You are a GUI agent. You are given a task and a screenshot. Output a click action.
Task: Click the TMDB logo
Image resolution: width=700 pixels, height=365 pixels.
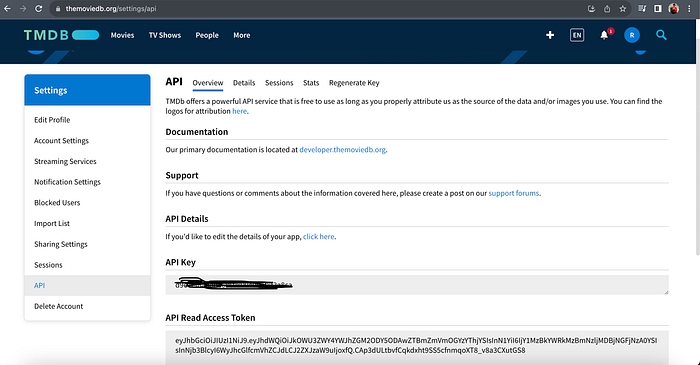pyautogui.click(x=61, y=35)
